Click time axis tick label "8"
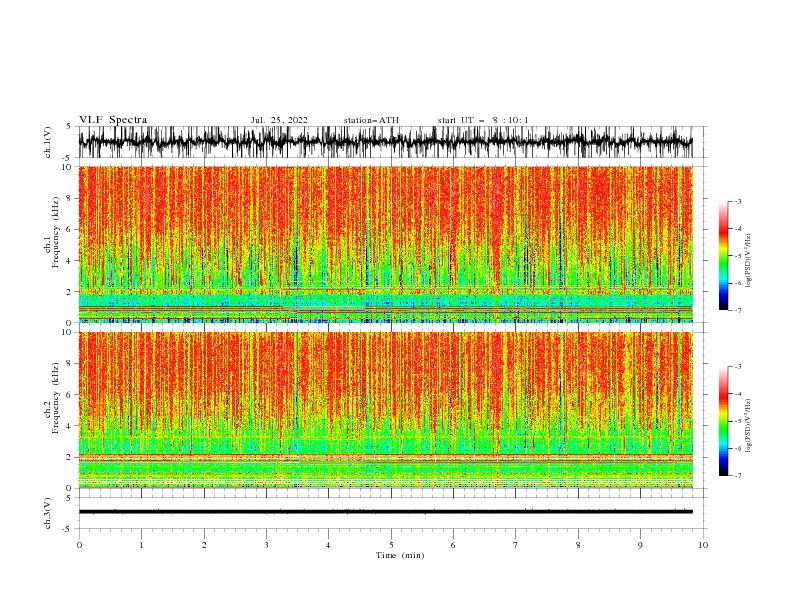 [578, 545]
